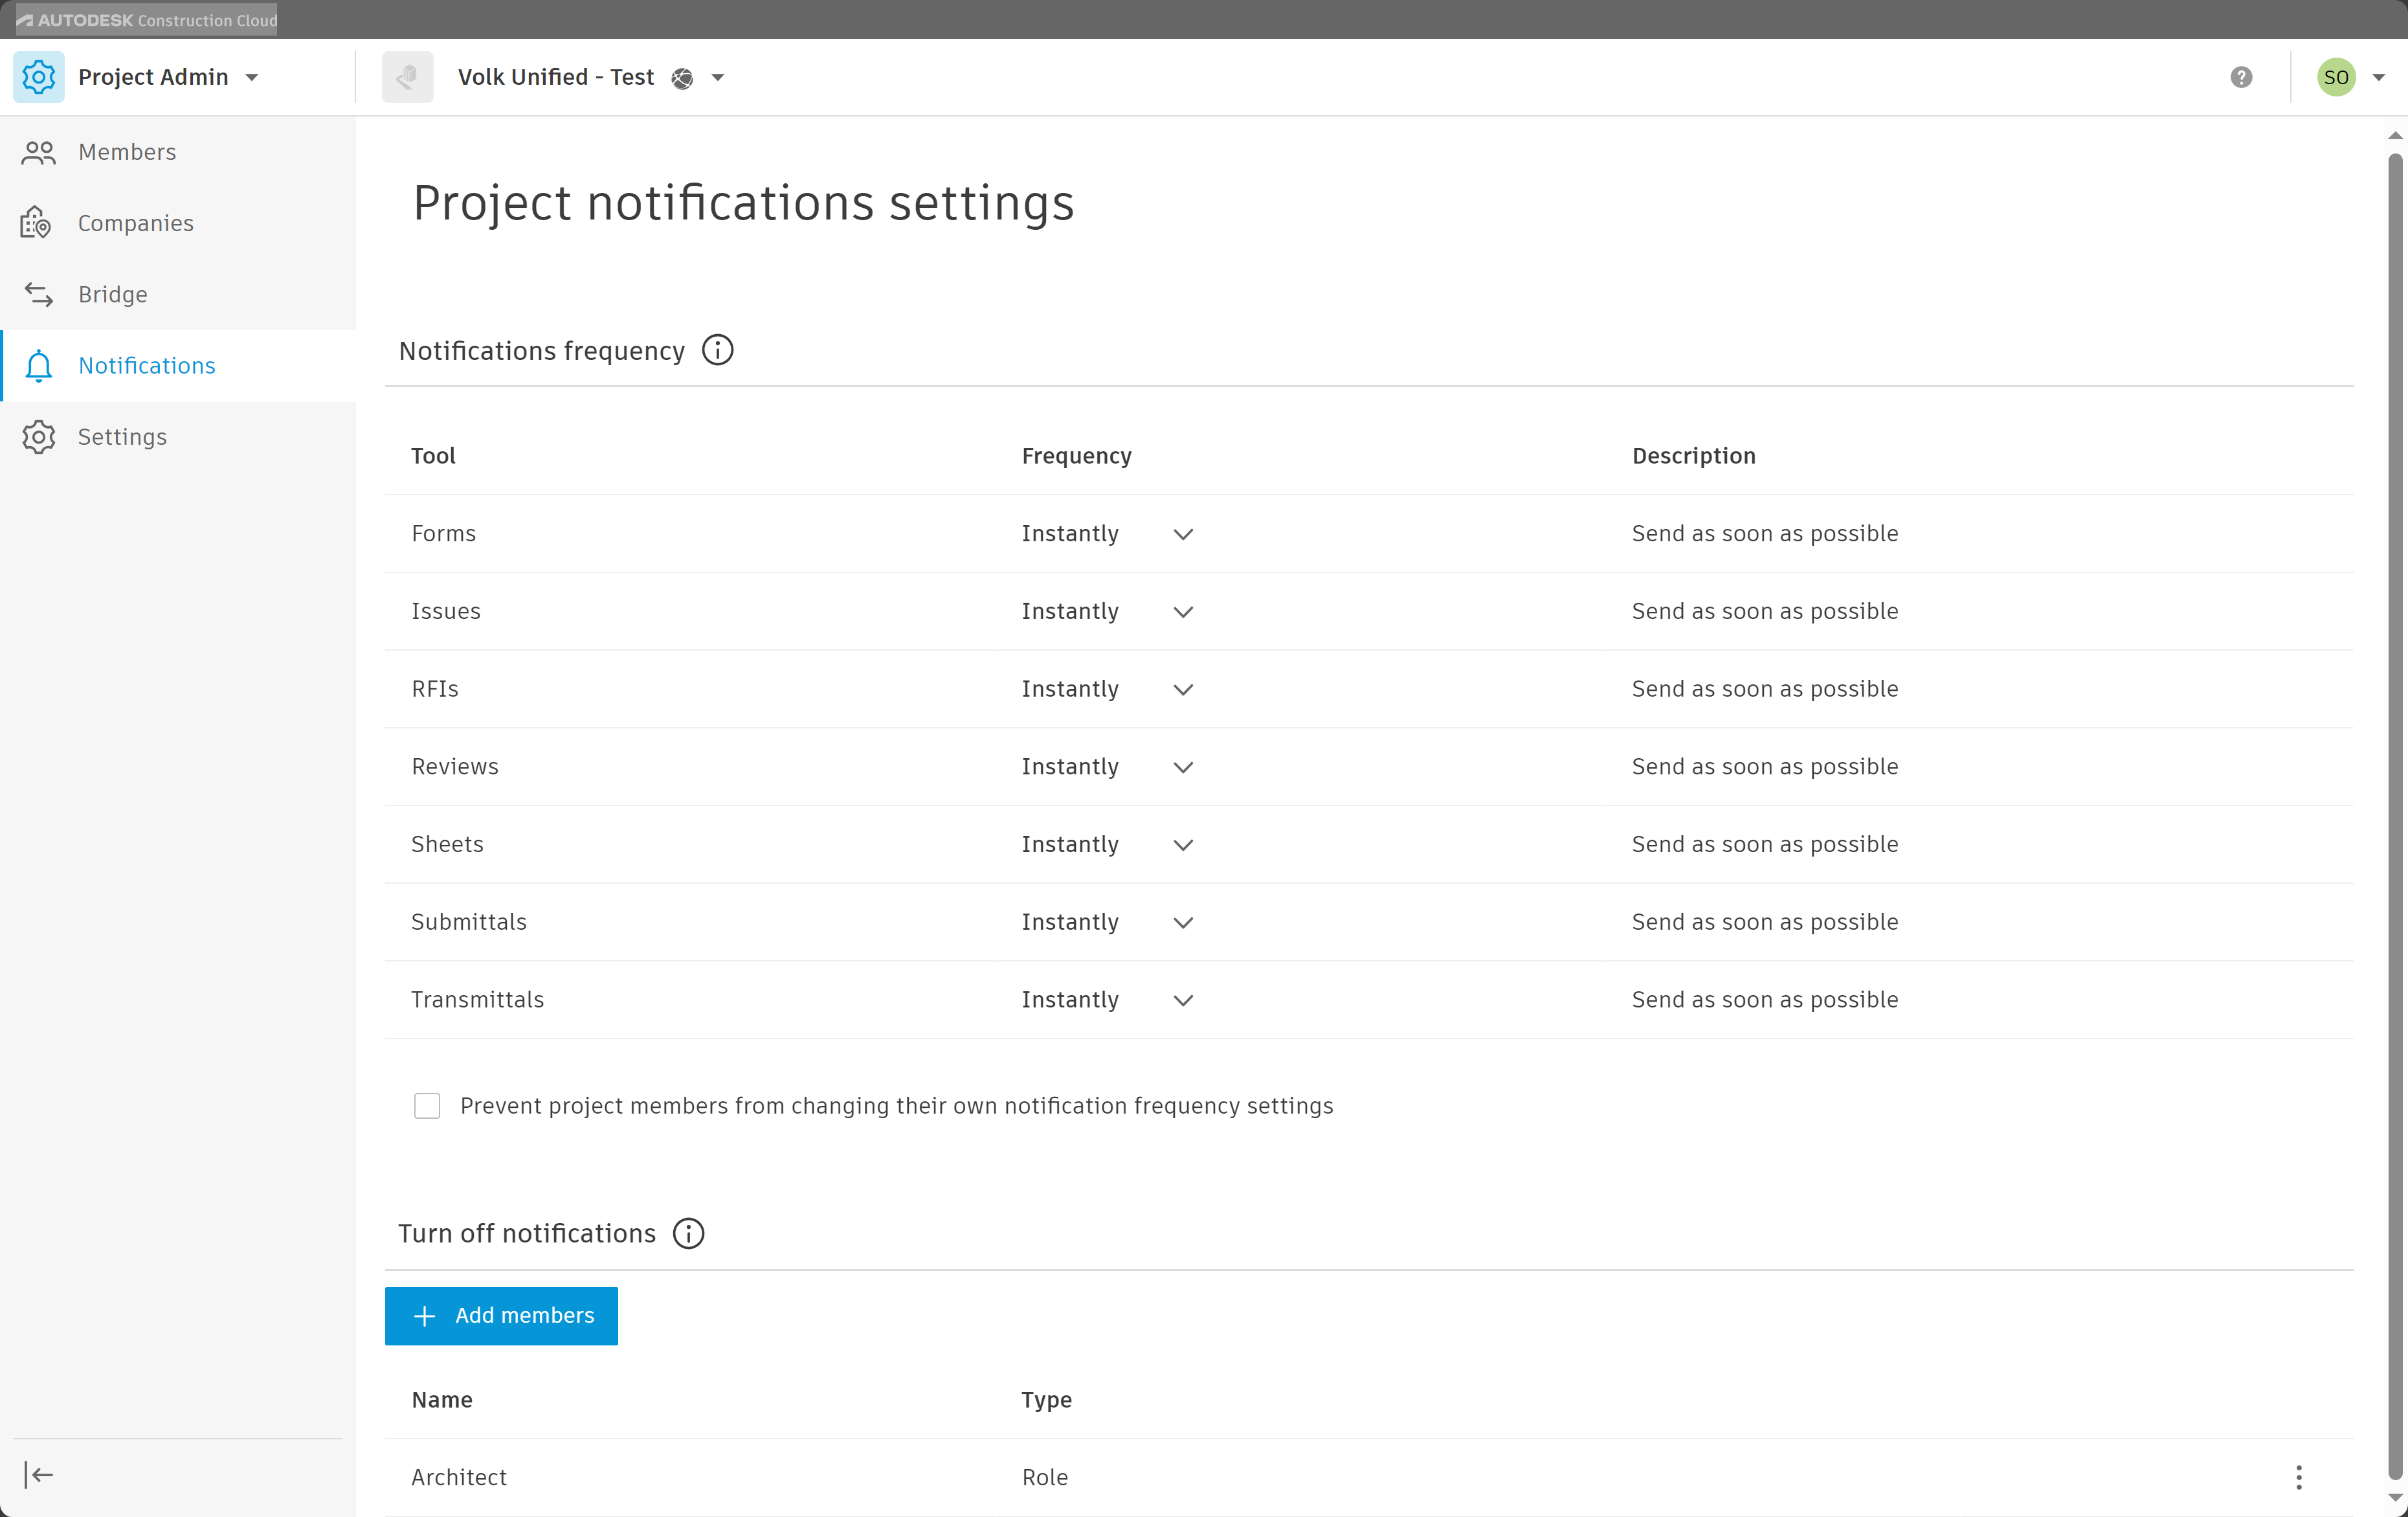Open the Volk Unified project switcher dropdown

tap(717, 78)
